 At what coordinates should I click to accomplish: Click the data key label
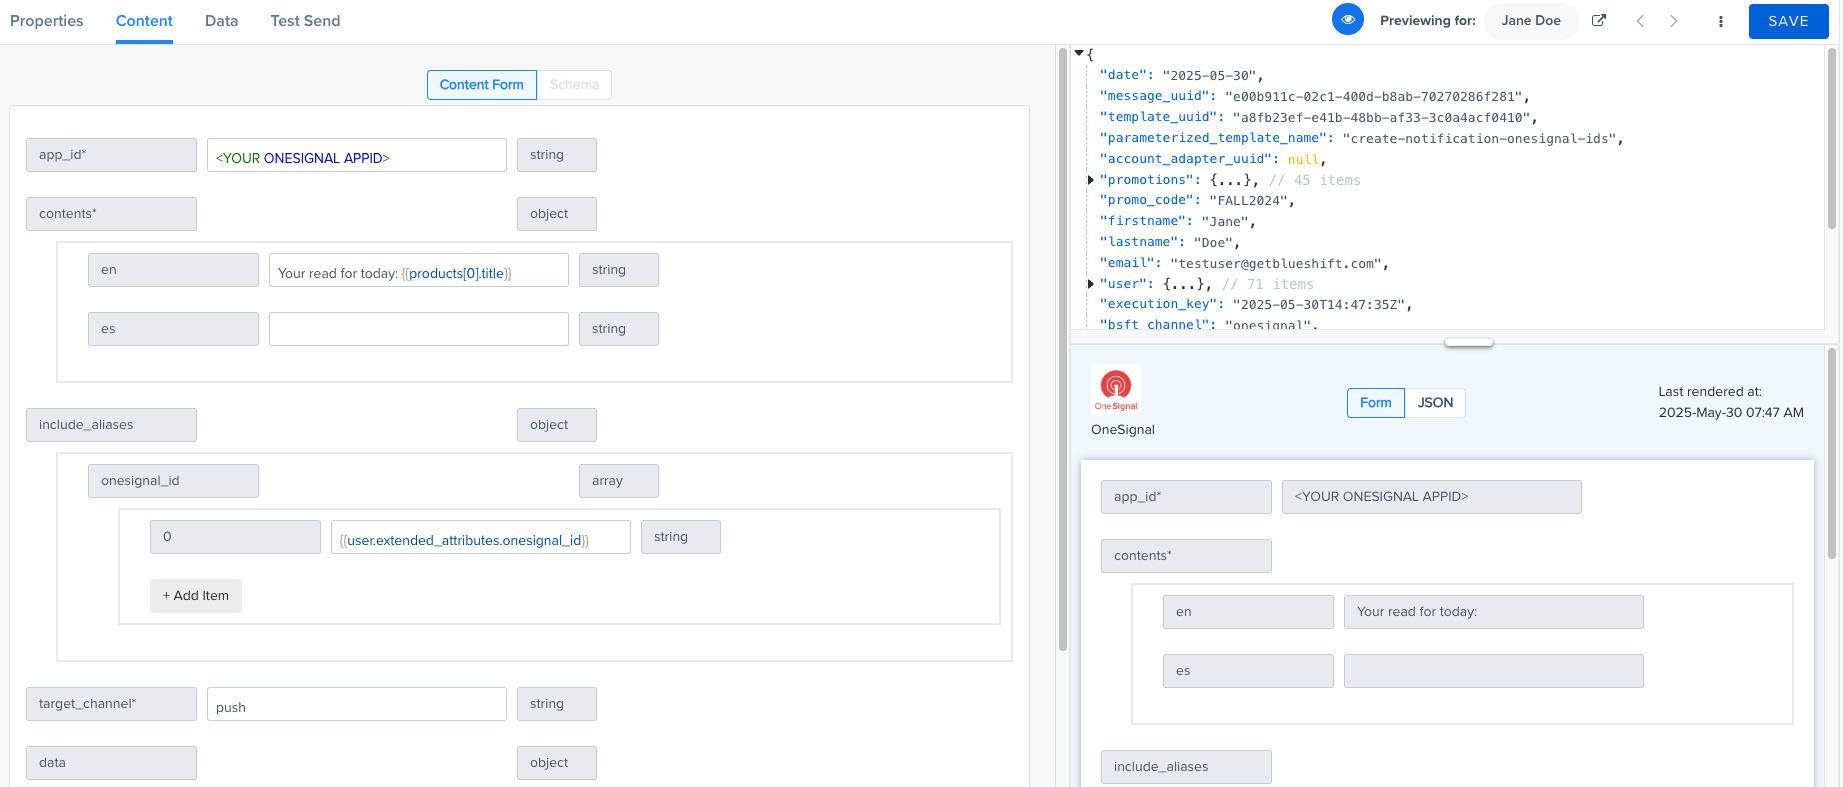(x=111, y=763)
